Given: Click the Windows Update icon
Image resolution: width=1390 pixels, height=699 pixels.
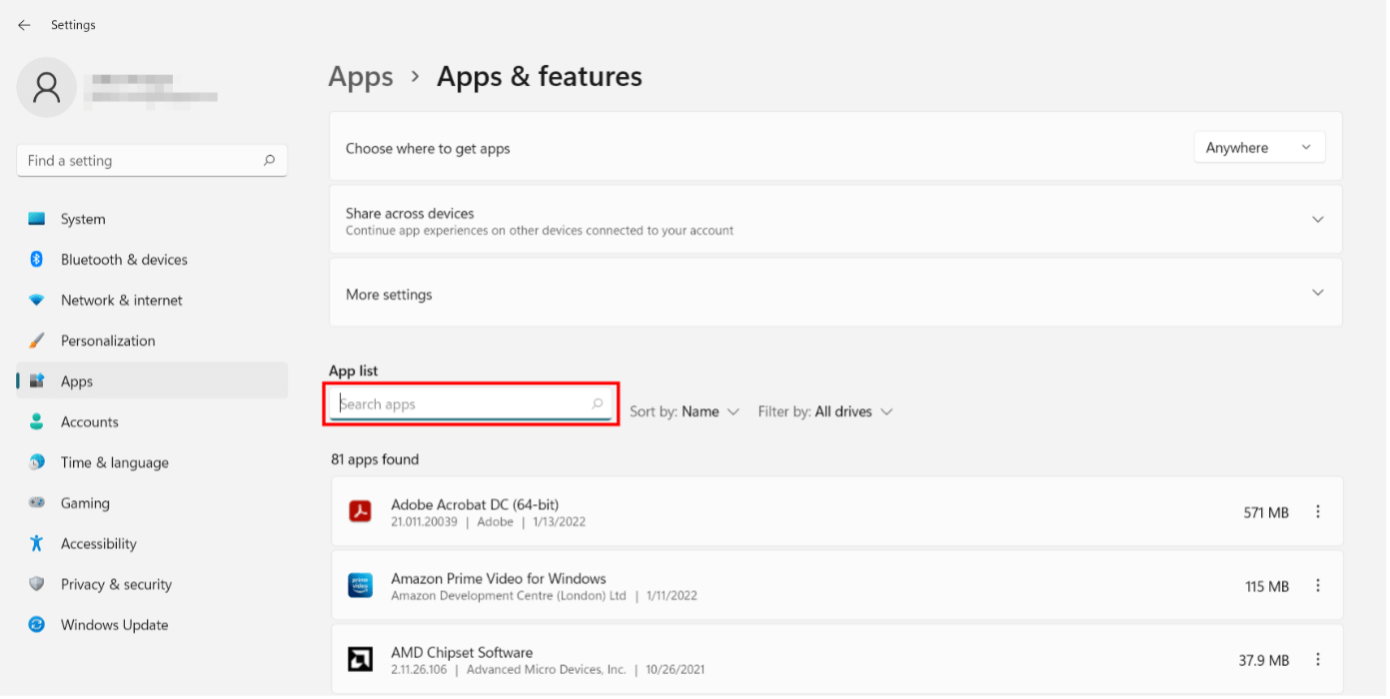Looking at the screenshot, I should pos(37,625).
